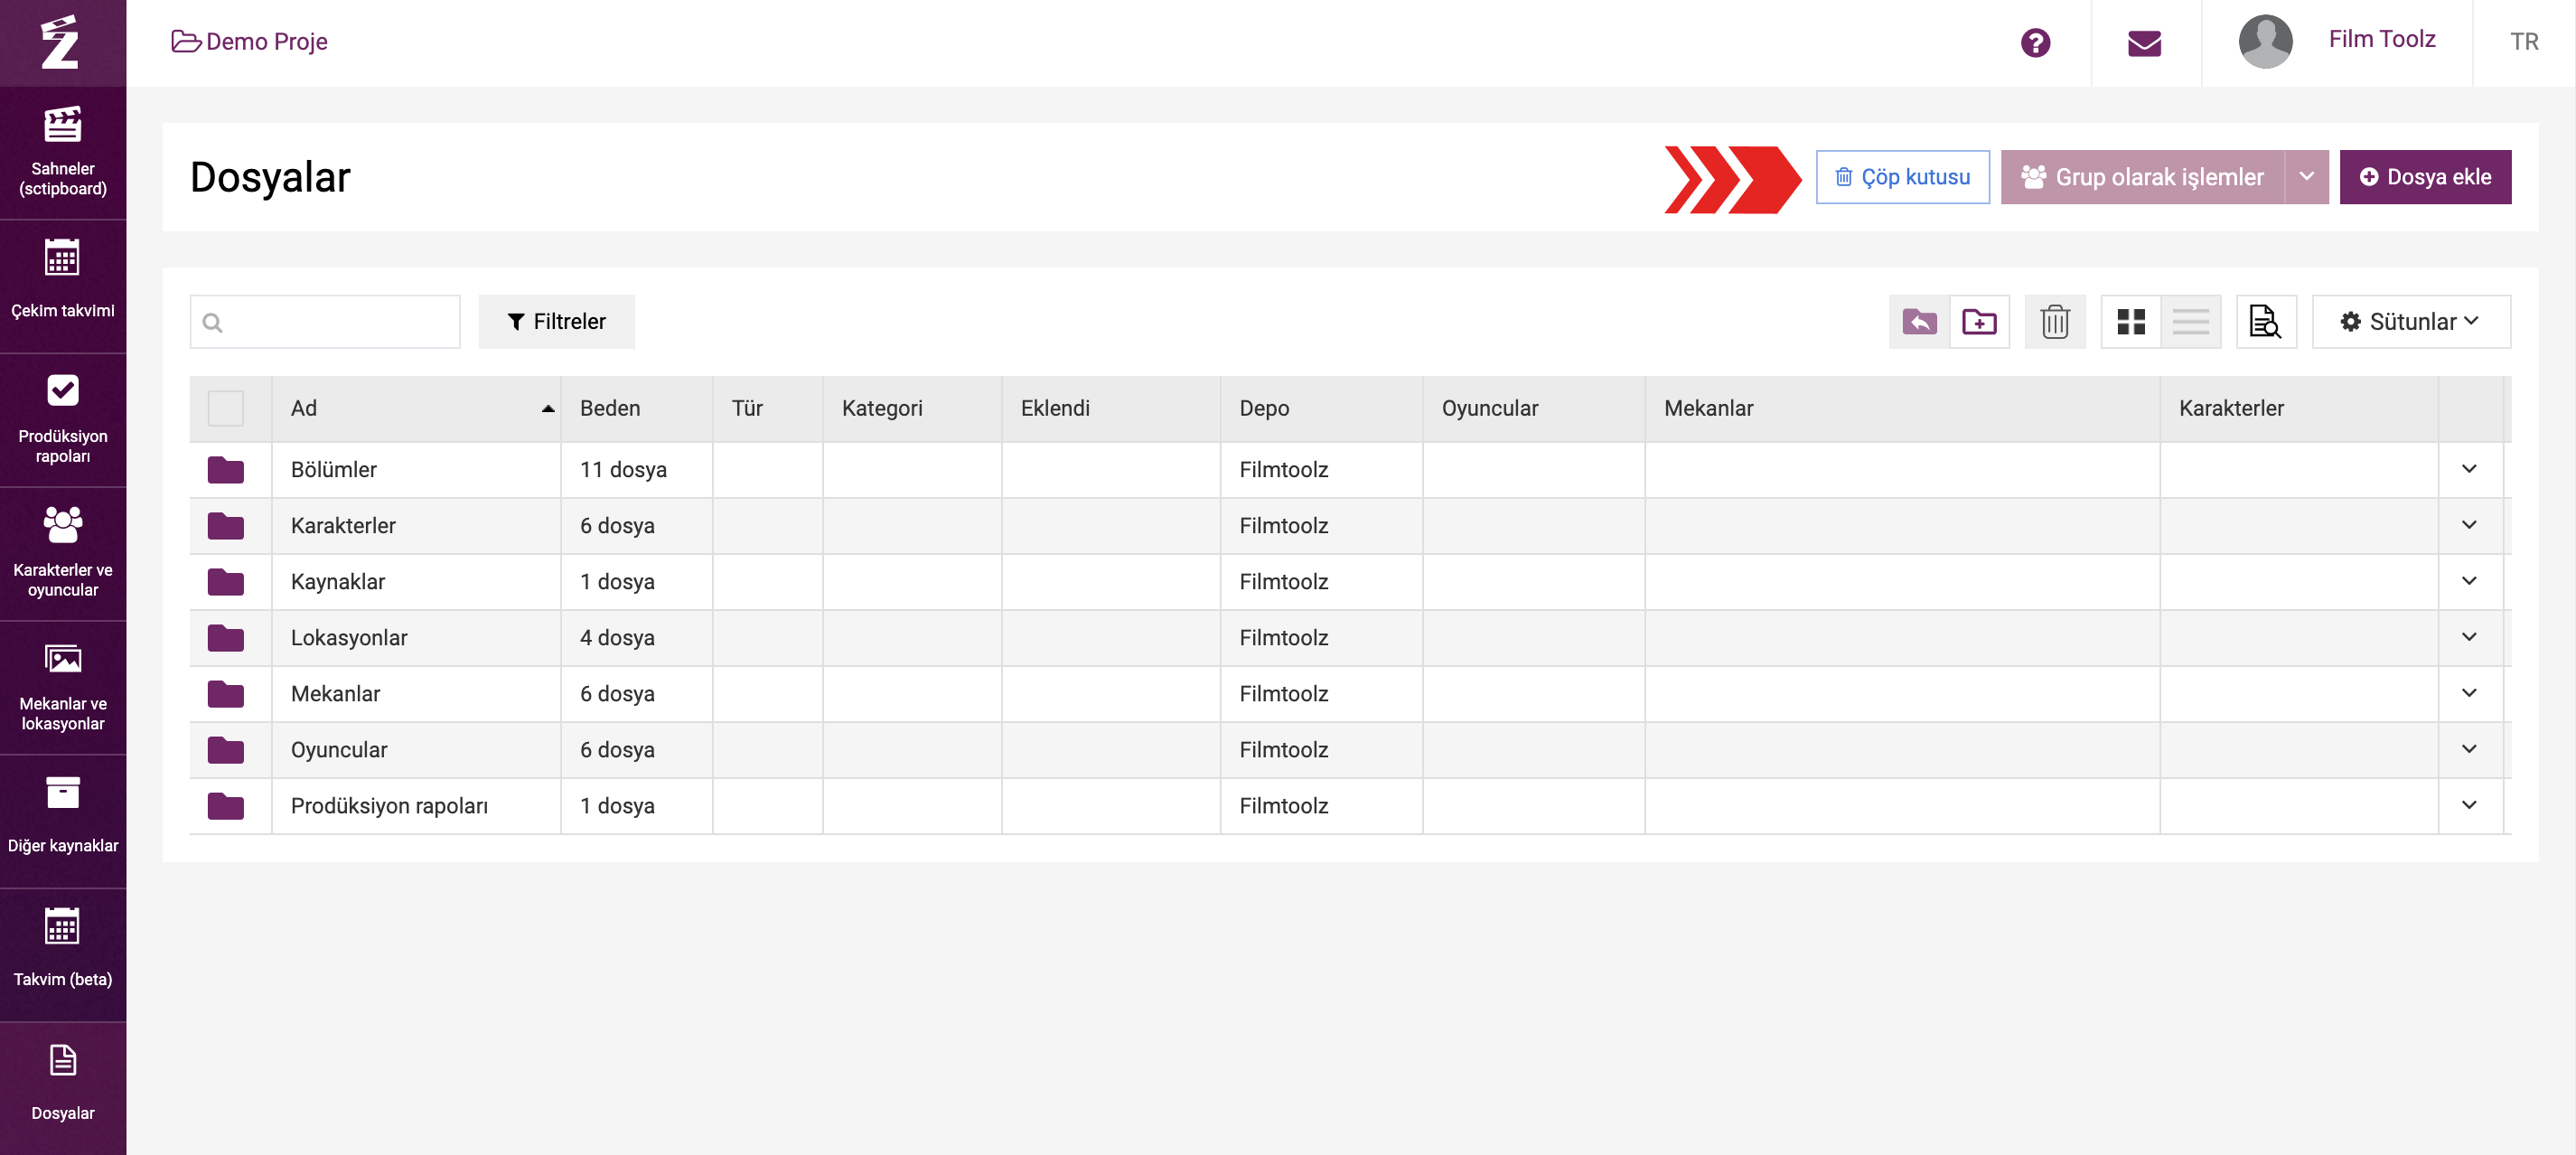Open the Prodüksiyon rapoları folder name

coord(389,806)
